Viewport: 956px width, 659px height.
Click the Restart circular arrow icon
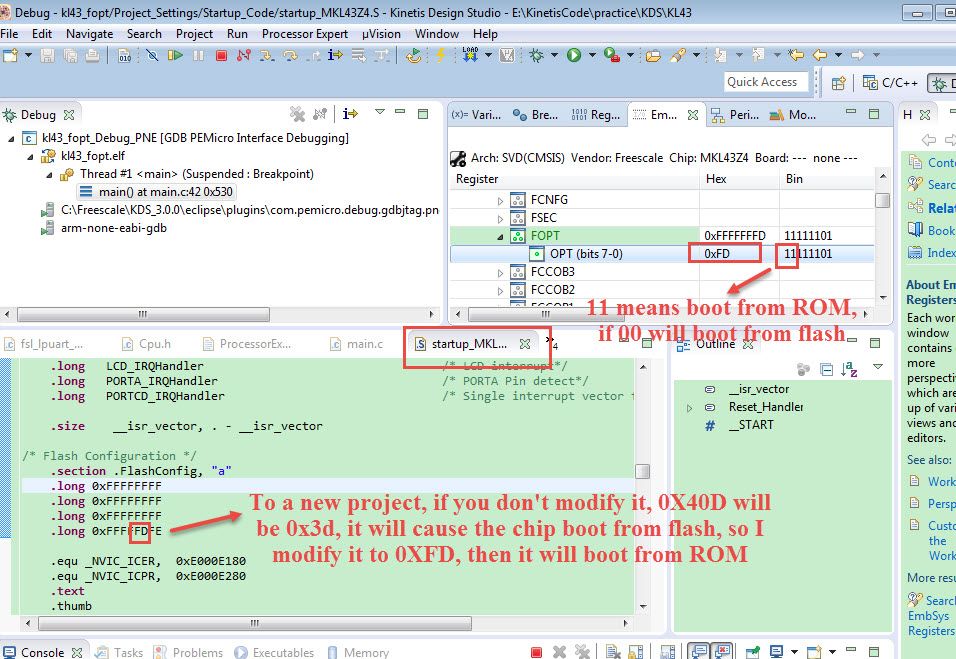413,55
